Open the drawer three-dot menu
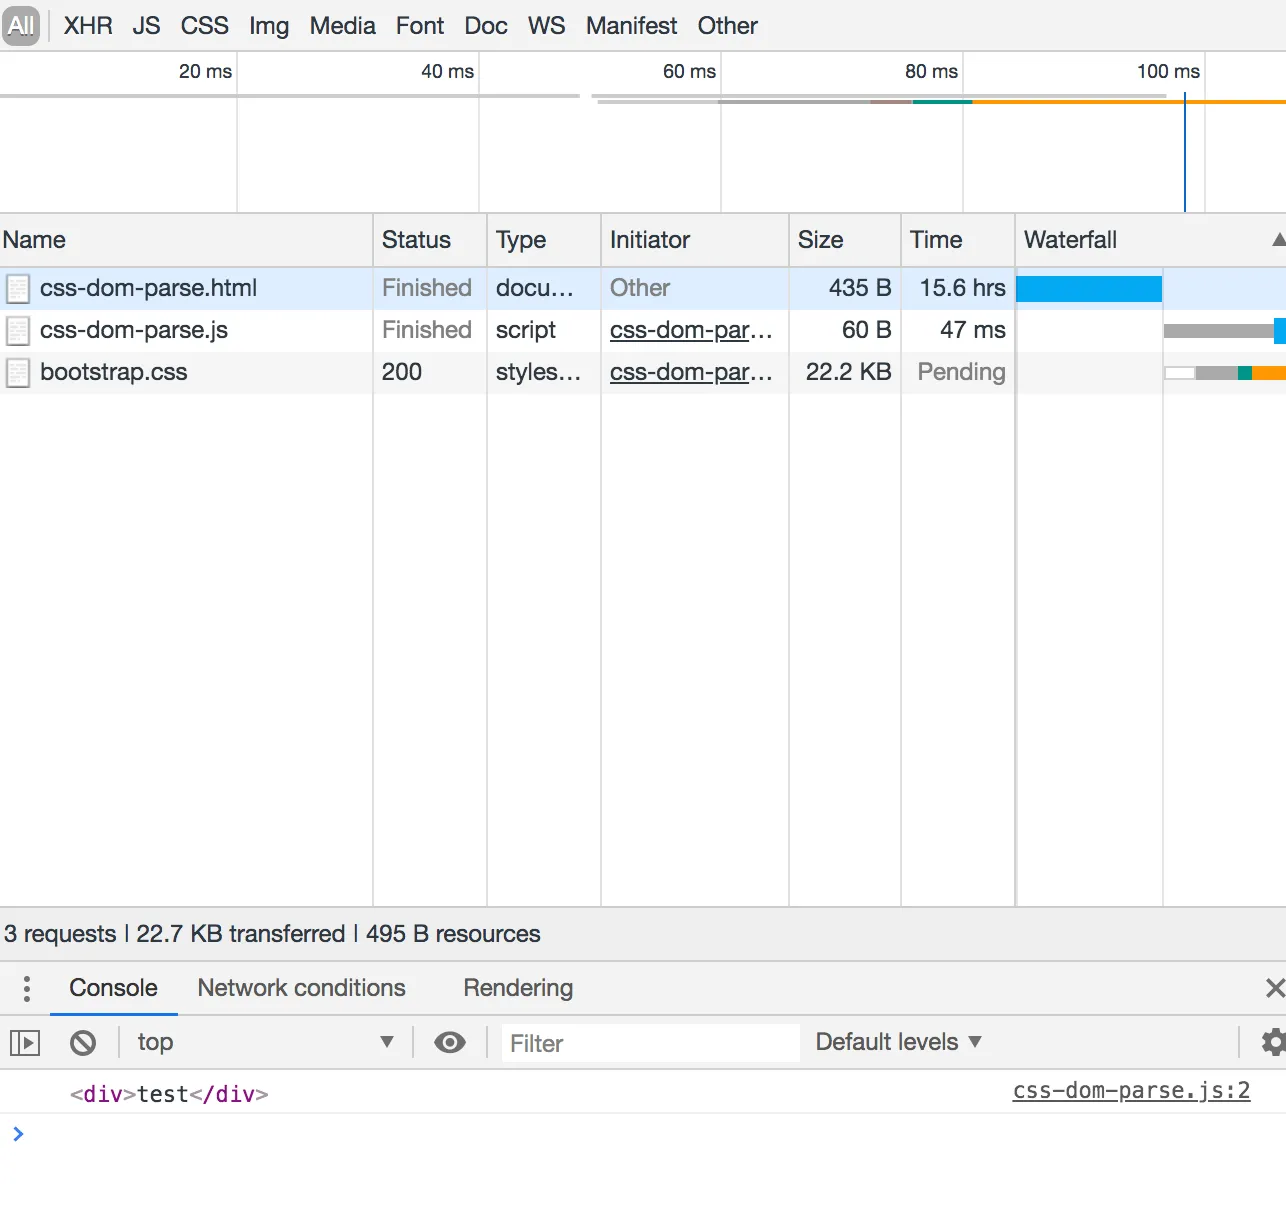The image size is (1286, 1228). (27, 988)
